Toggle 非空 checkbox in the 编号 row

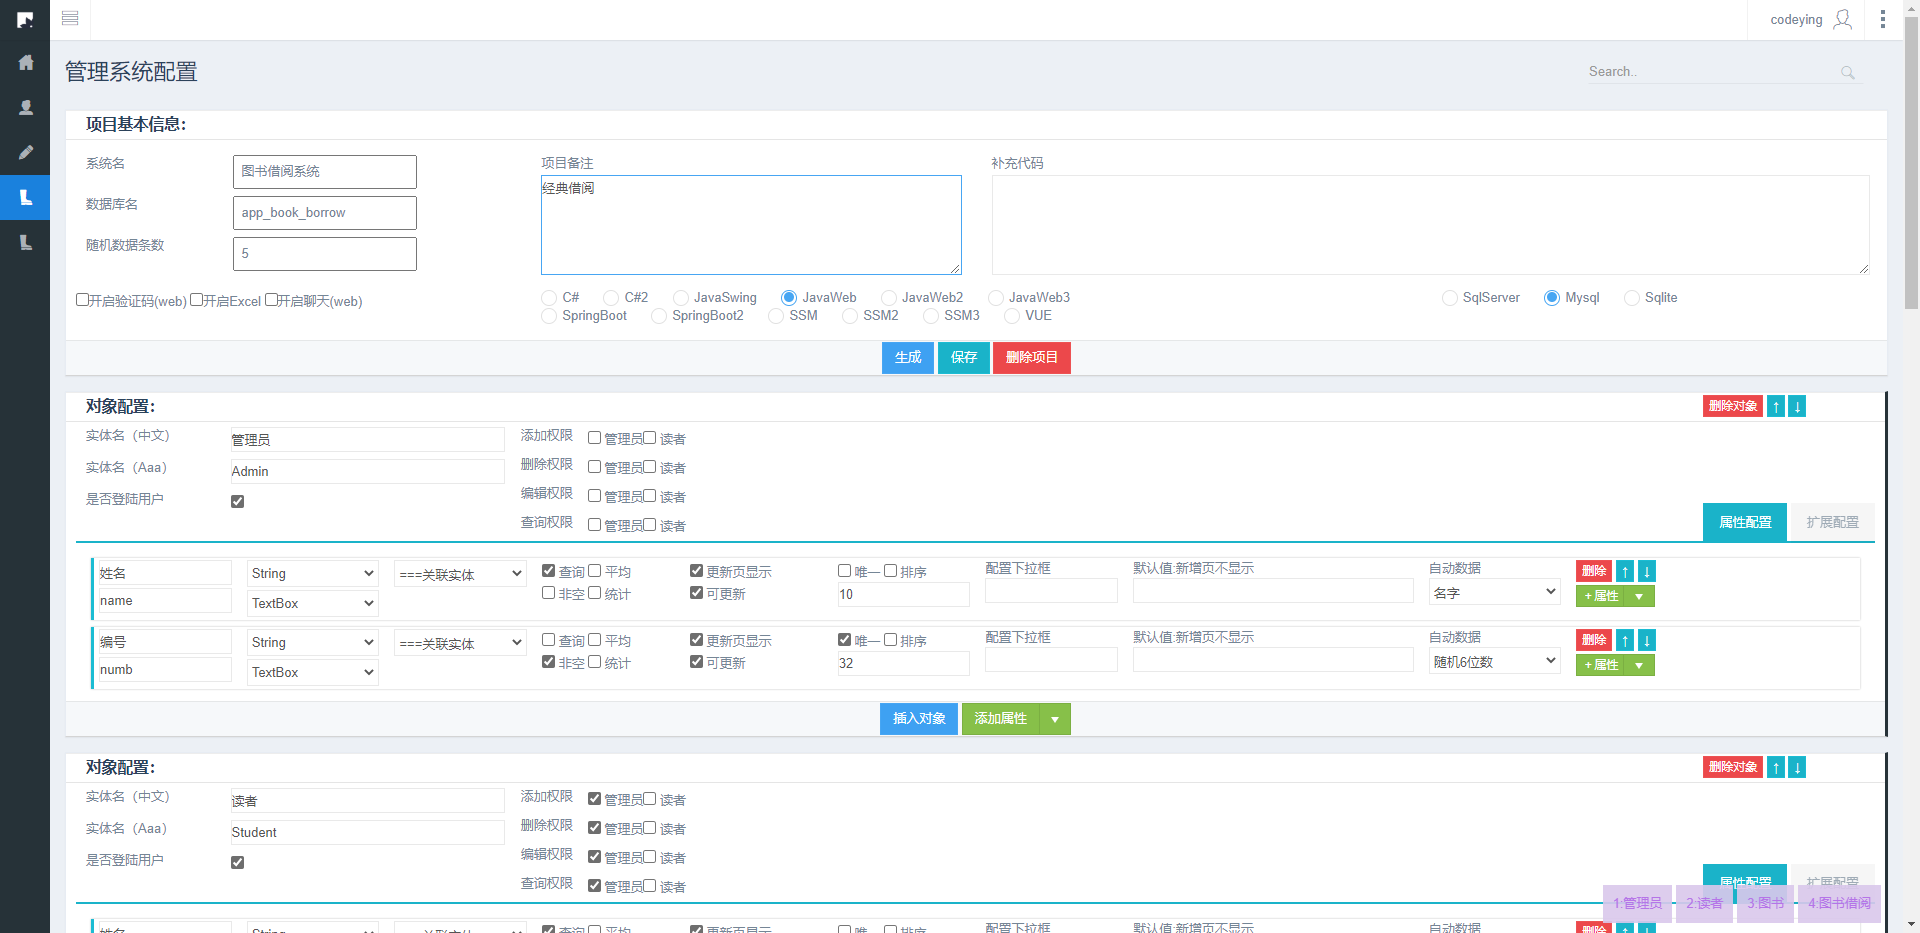pyautogui.click(x=549, y=662)
